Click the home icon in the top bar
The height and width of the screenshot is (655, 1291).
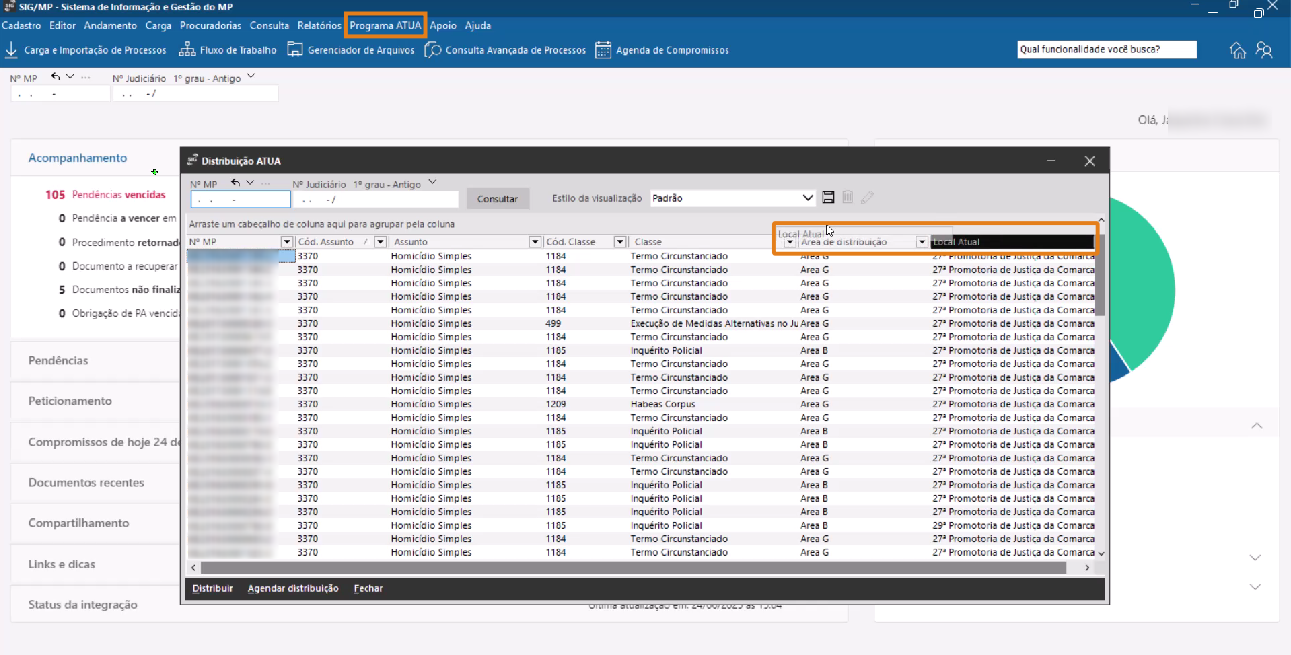click(x=1238, y=50)
